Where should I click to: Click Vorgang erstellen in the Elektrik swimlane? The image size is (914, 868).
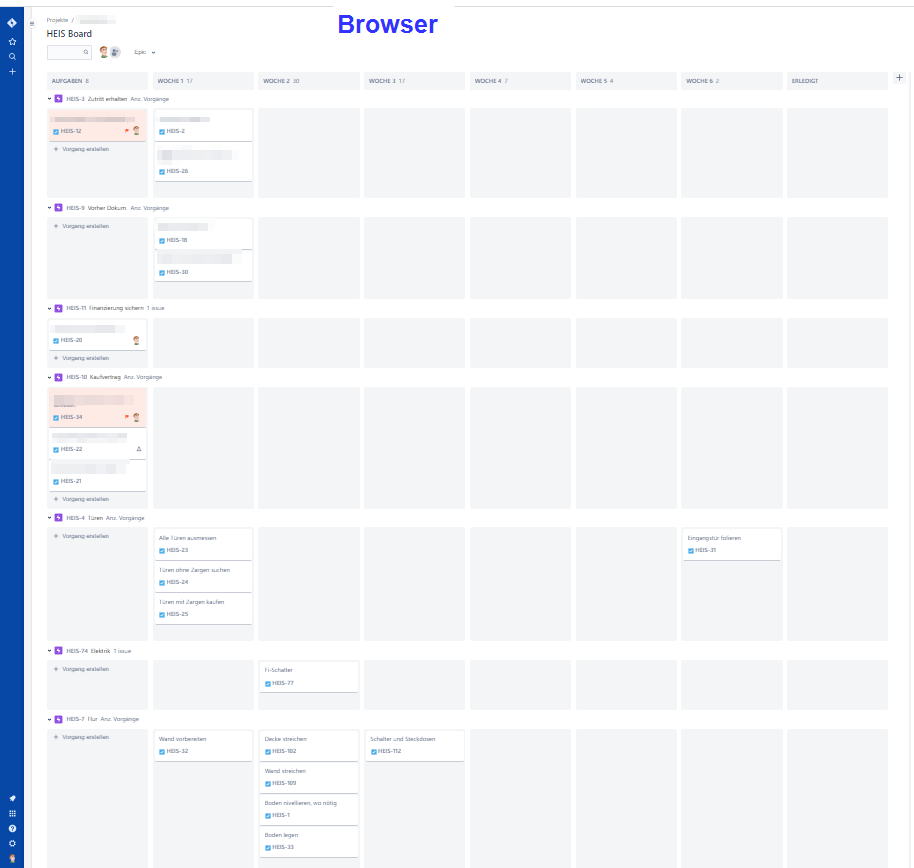(x=82, y=669)
